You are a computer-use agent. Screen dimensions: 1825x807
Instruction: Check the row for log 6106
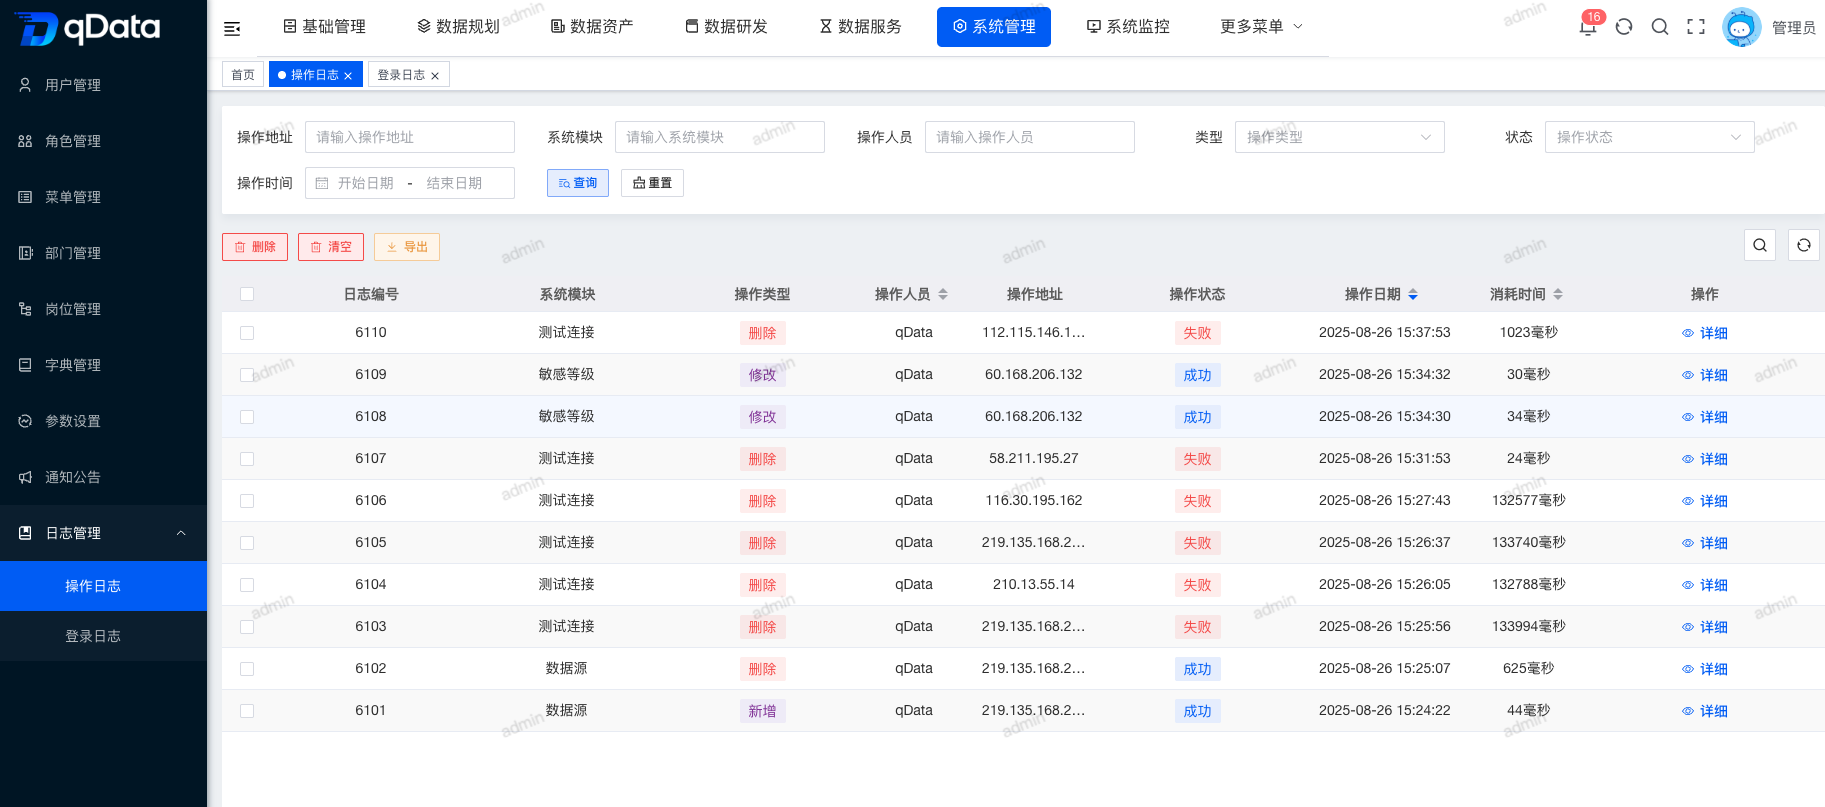pyautogui.click(x=247, y=501)
